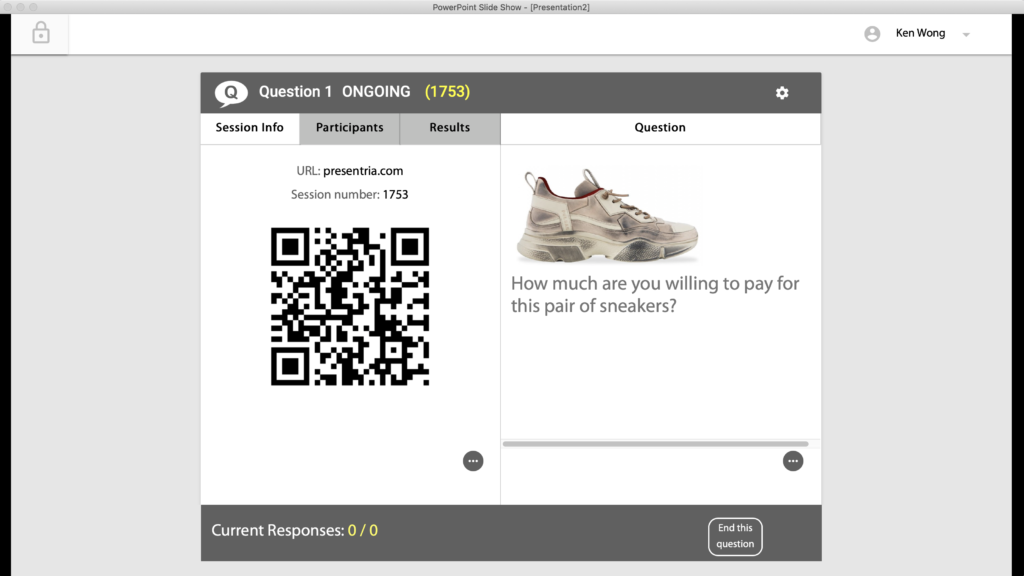Switch to the Participants tab
Viewport: 1024px width, 576px height.
(349, 128)
